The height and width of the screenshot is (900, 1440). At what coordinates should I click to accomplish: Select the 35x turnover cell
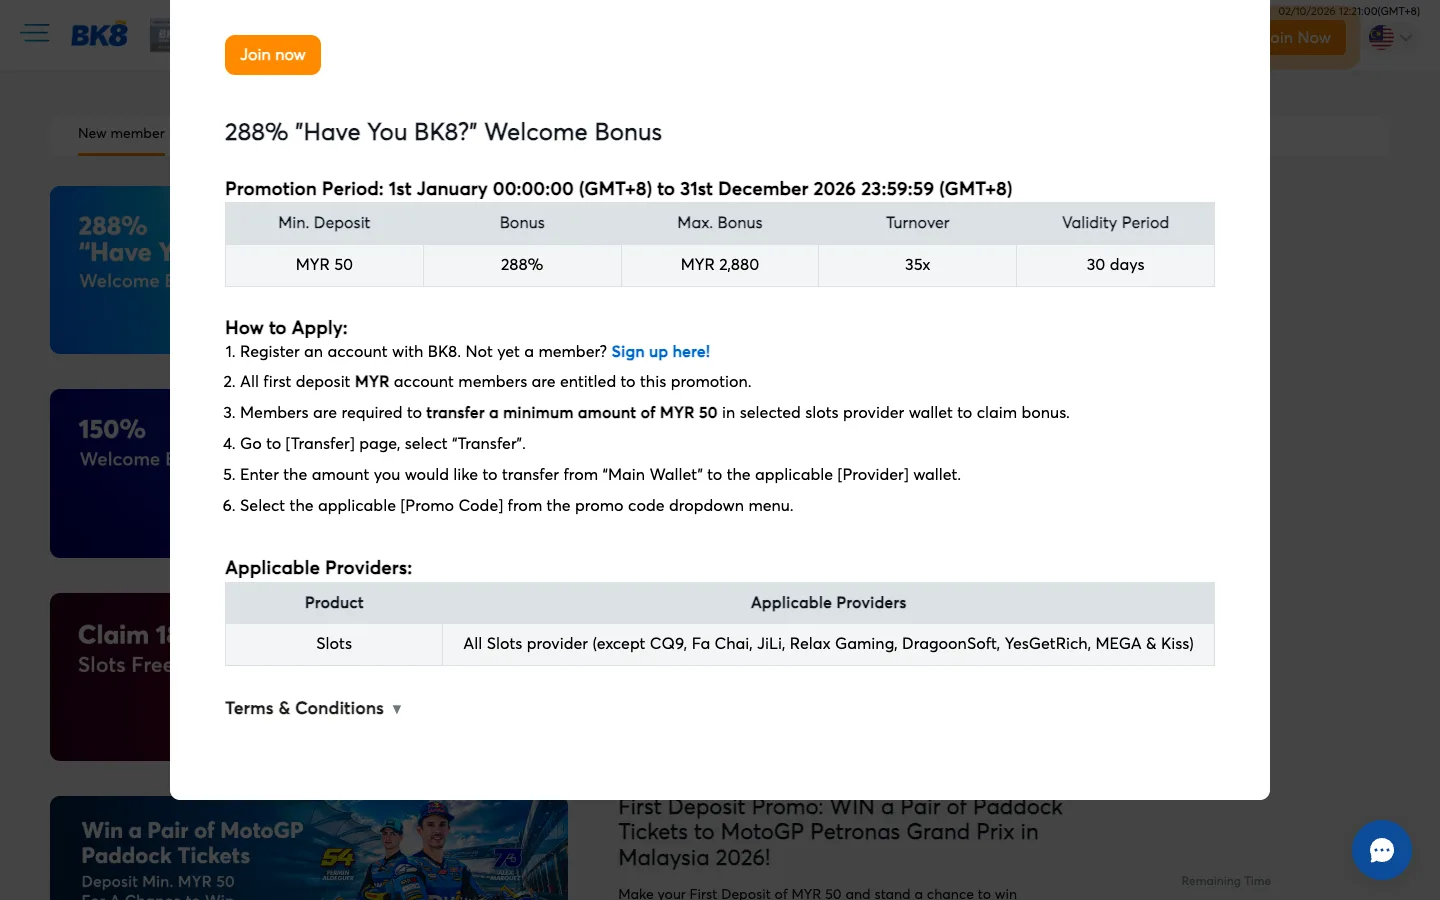917,265
